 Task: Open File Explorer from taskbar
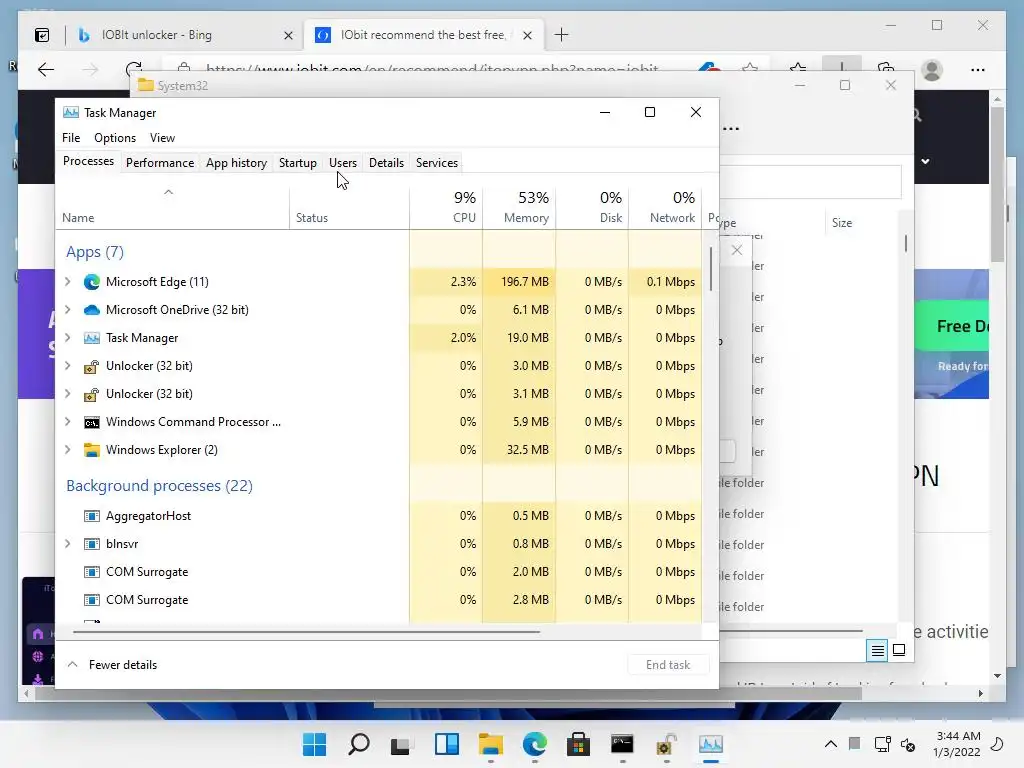[490, 744]
